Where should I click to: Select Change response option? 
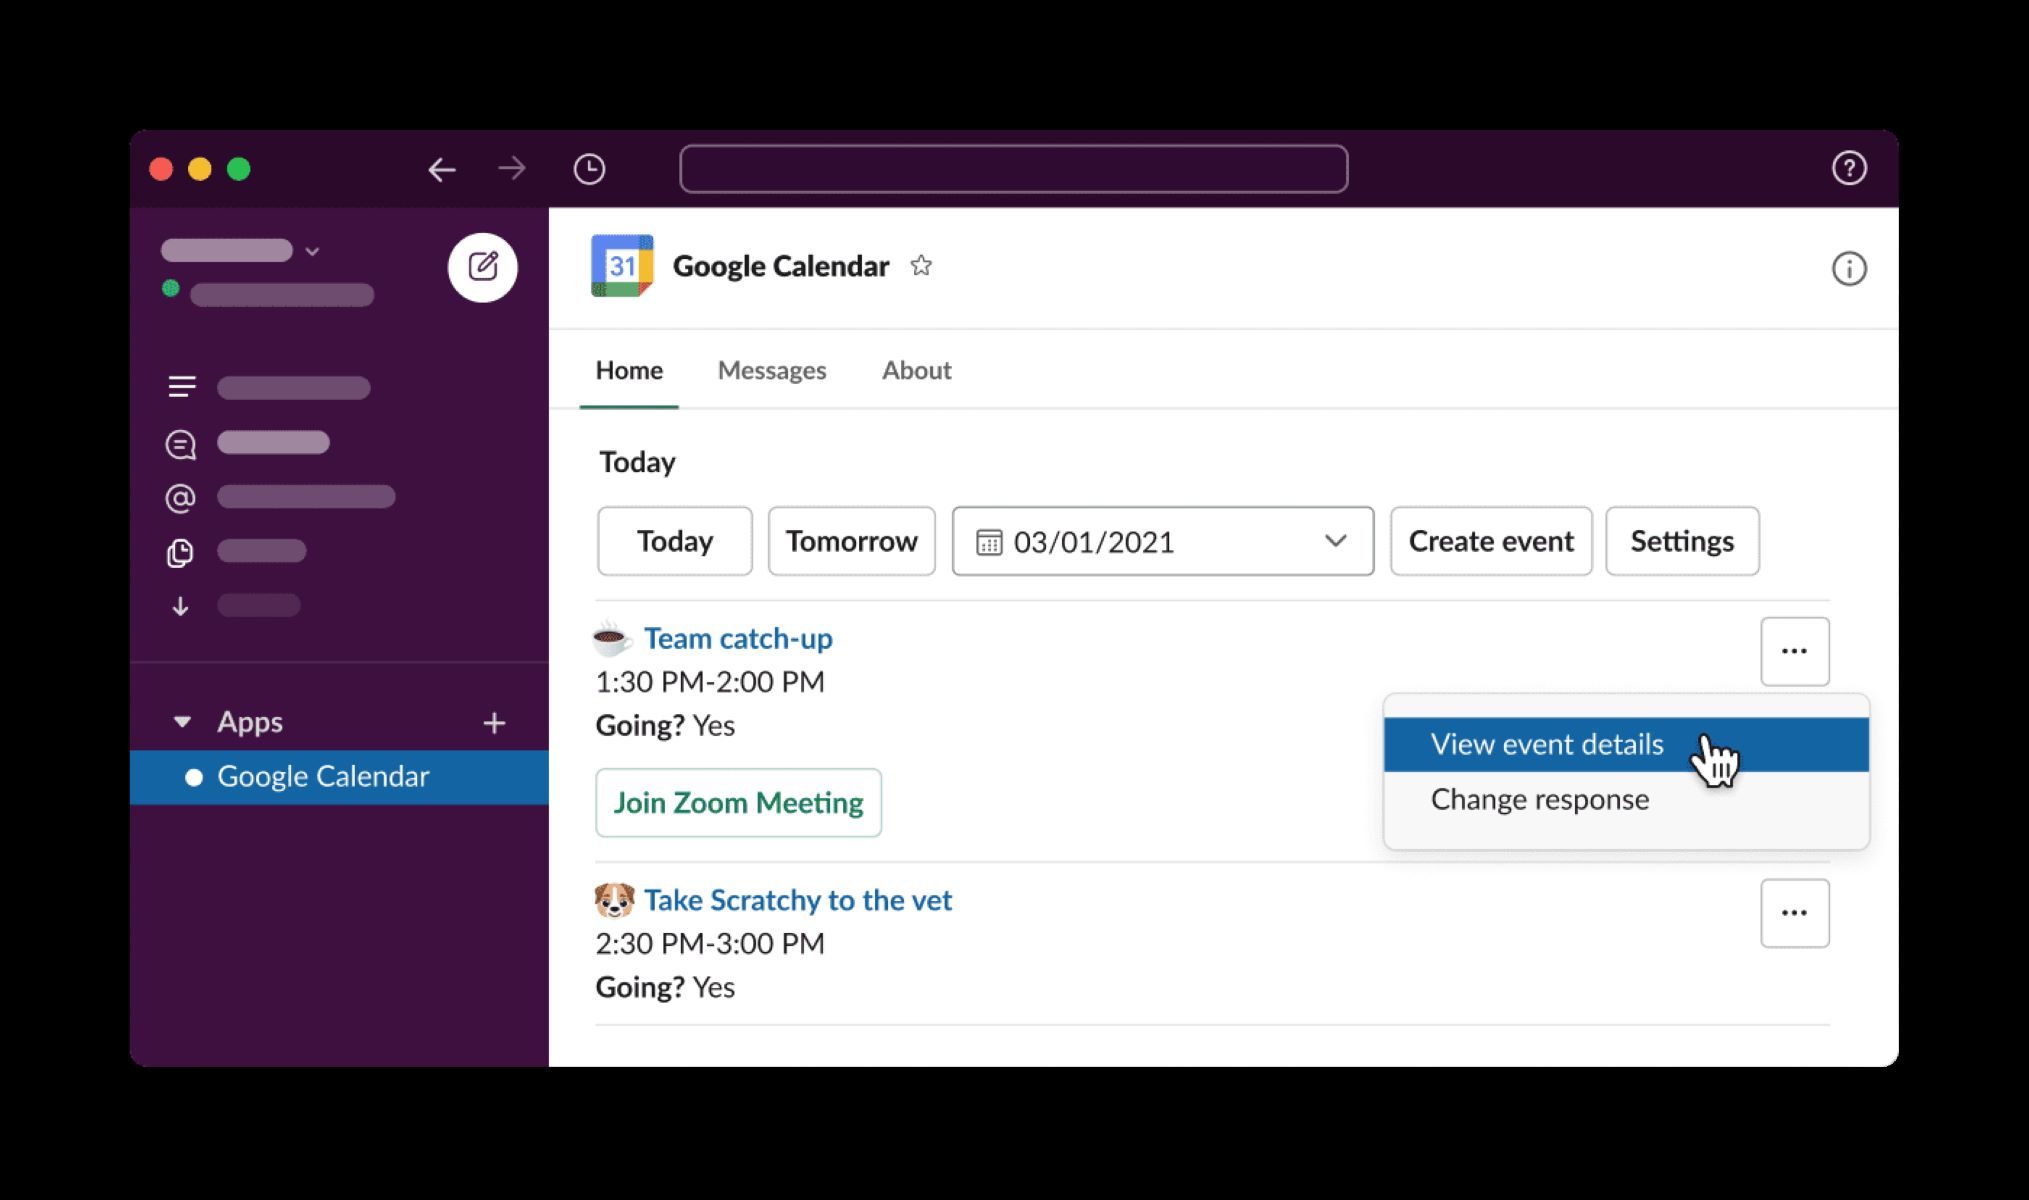[x=1541, y=799]
